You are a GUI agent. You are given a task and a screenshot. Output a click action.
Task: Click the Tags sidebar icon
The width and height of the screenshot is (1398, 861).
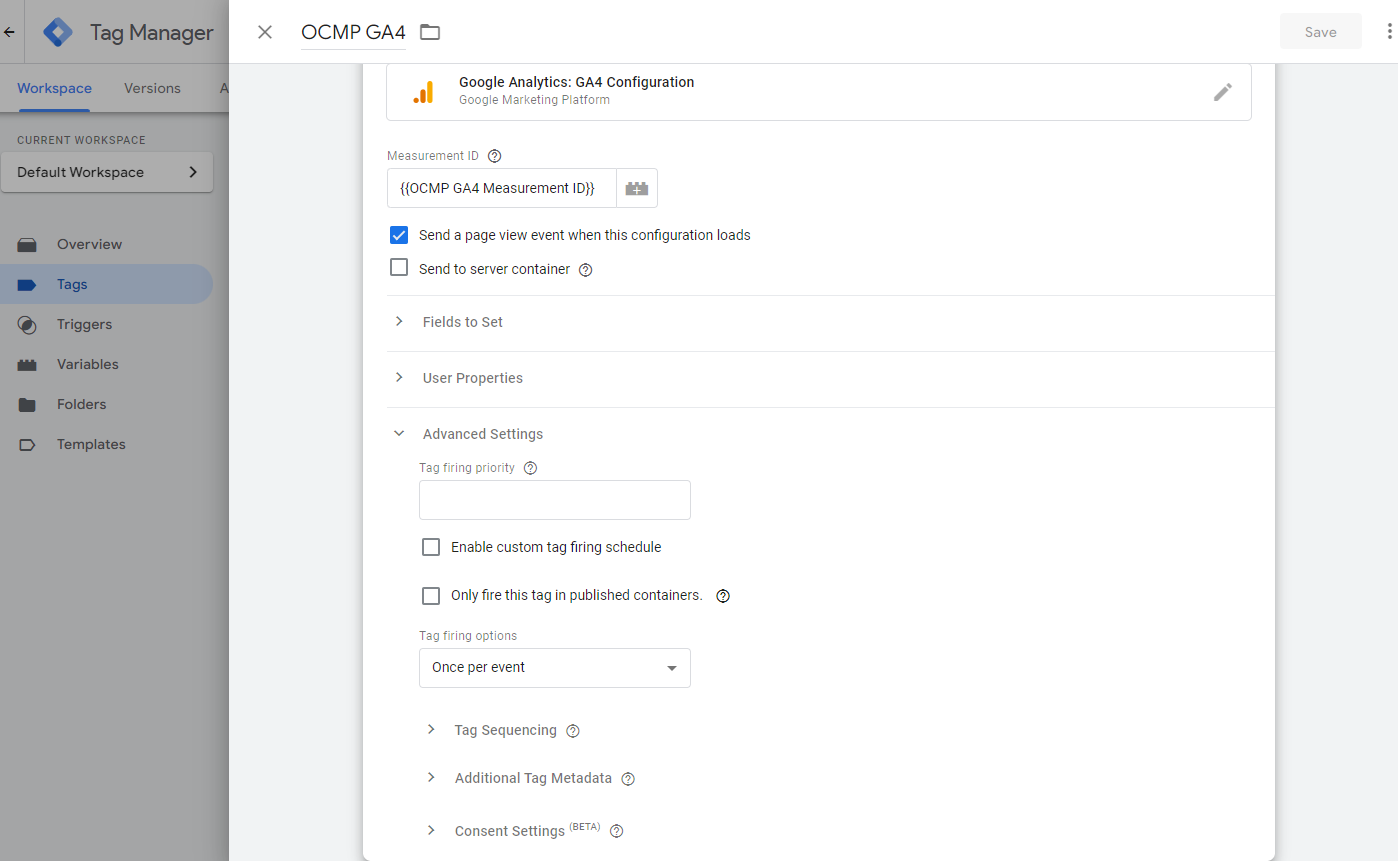point(27,284)
